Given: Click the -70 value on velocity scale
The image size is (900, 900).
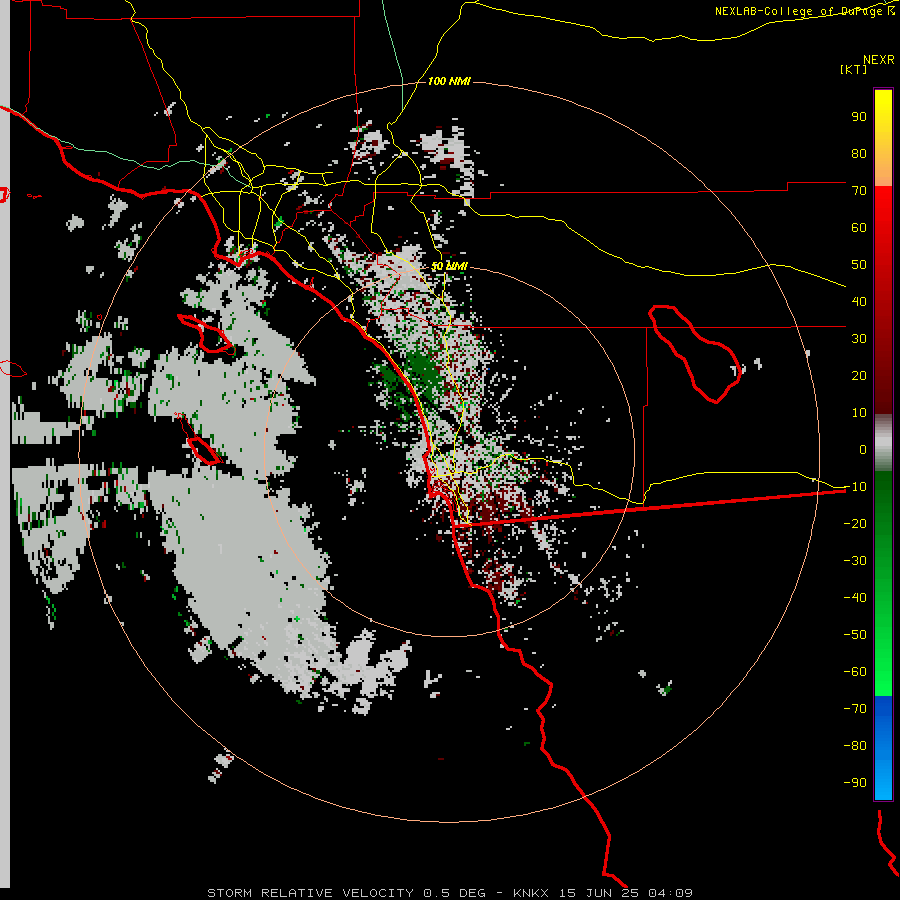Looking at the screenshot, I should [x=855, y=708].
